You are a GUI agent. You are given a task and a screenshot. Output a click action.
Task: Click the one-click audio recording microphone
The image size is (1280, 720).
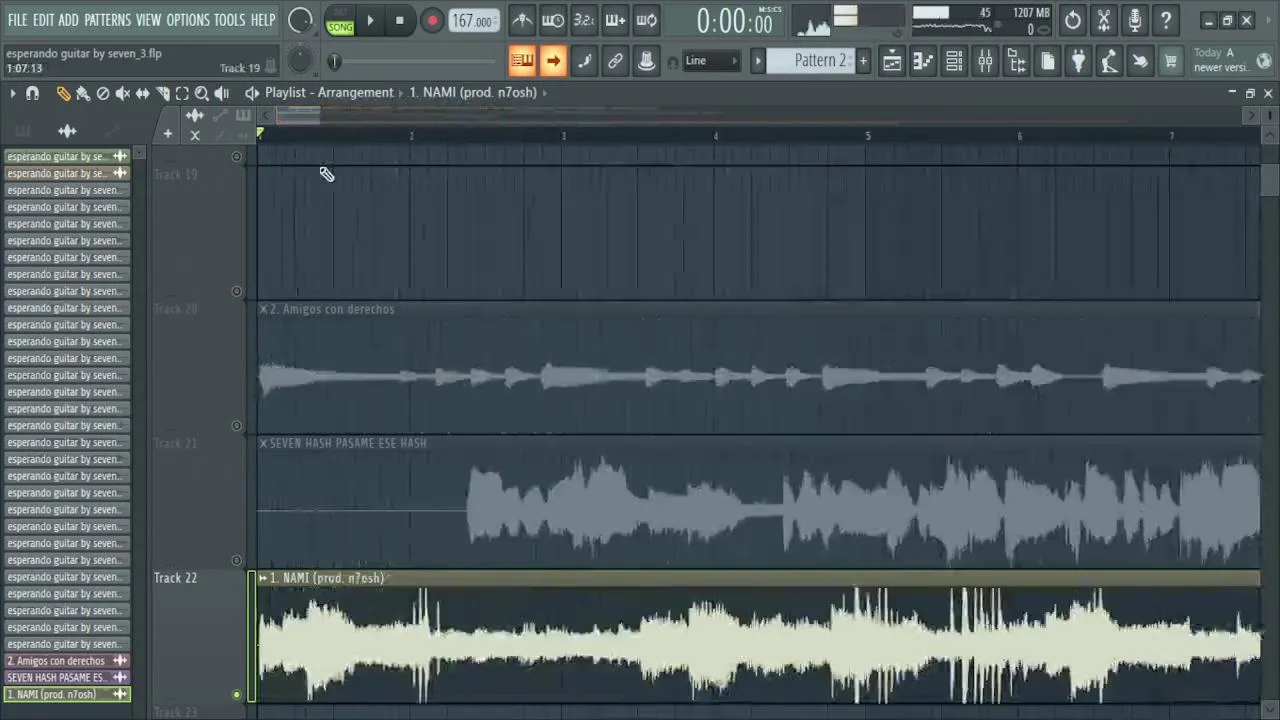(1134, 20)
